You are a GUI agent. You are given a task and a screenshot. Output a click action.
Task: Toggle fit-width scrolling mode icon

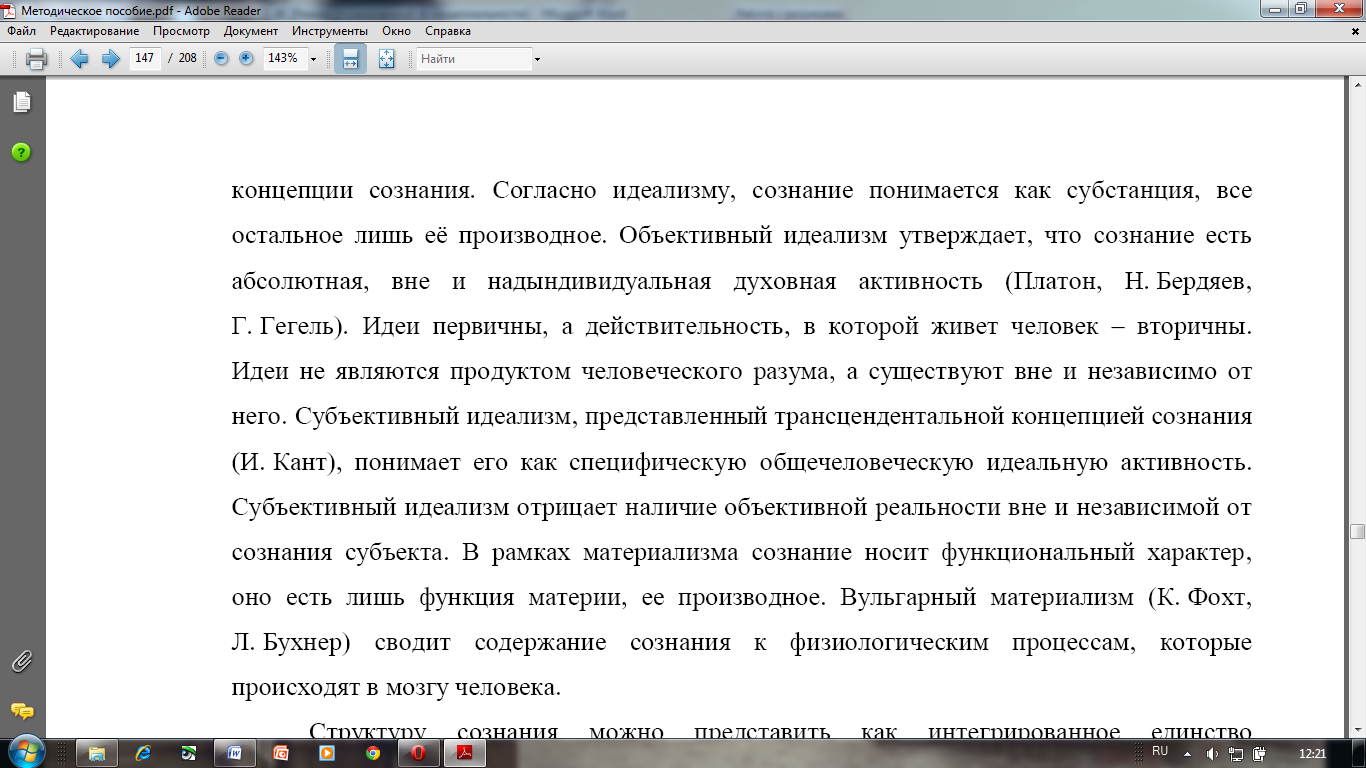click(x=350, y=59)
